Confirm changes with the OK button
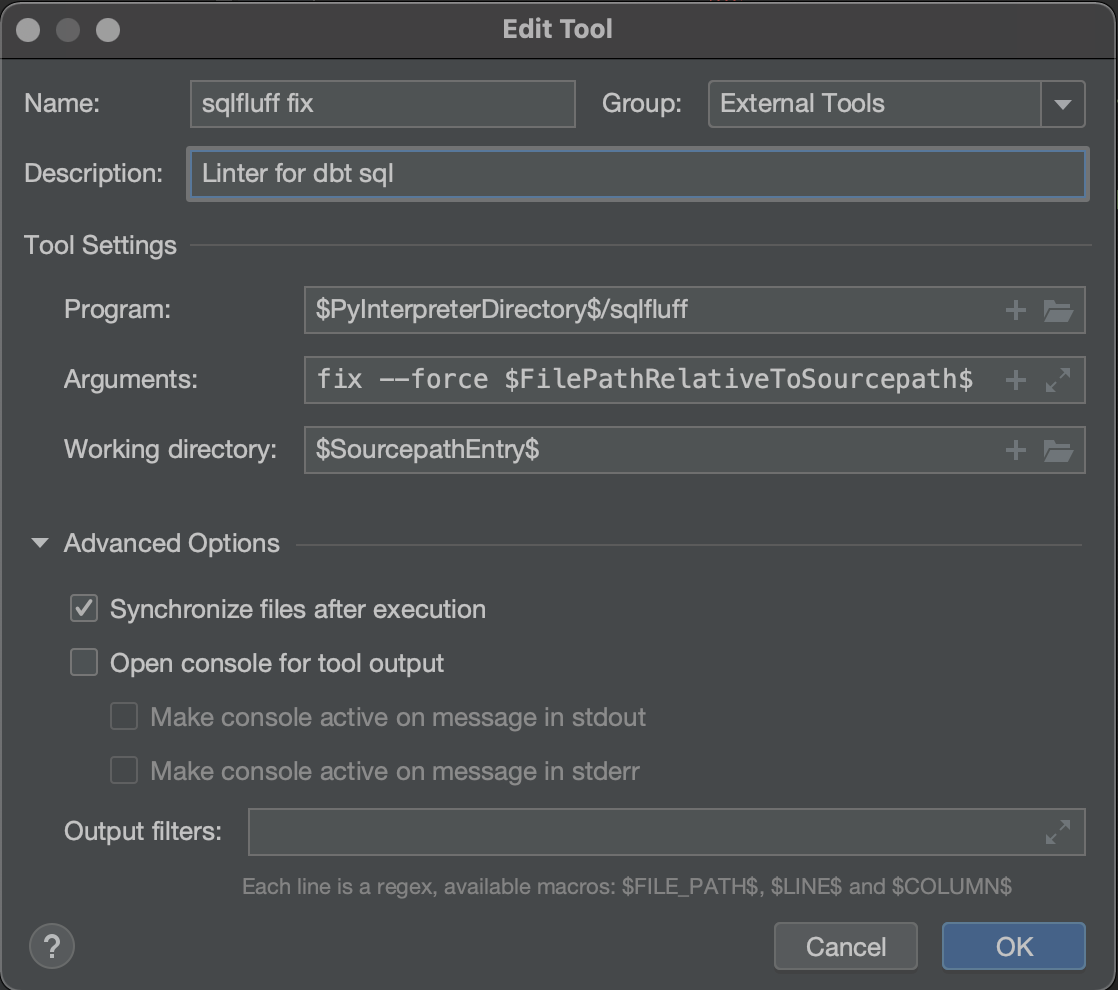The height and width of the screenshot is (990, 1118). tap(1013, 946)
